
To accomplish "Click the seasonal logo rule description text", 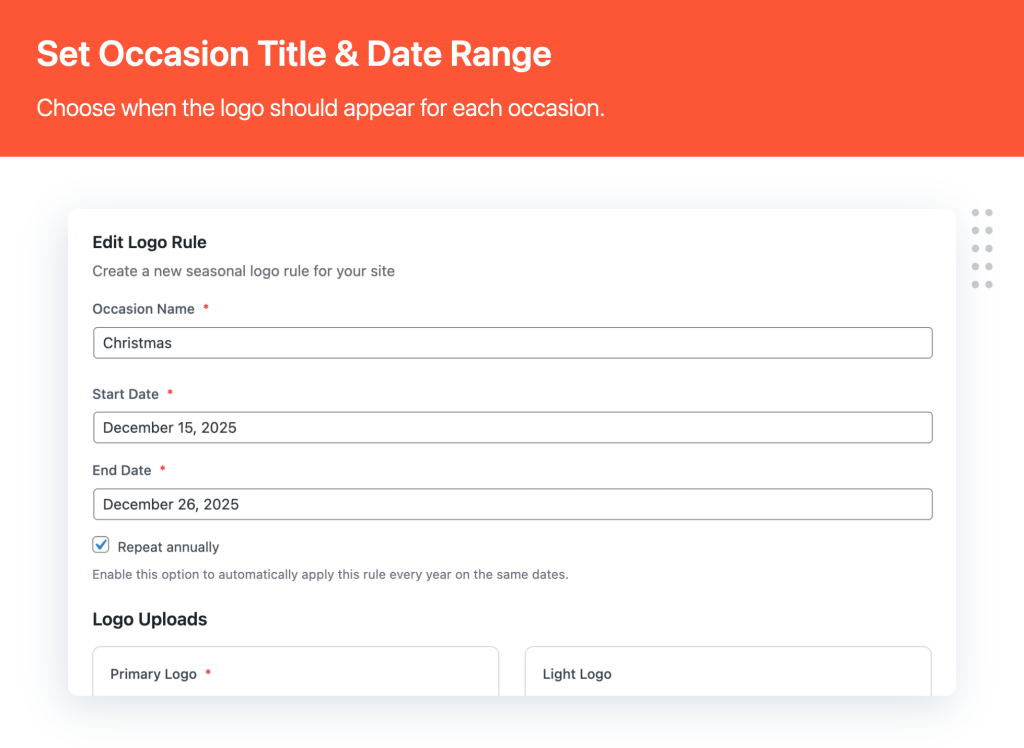I will click(x=243, y=271).
